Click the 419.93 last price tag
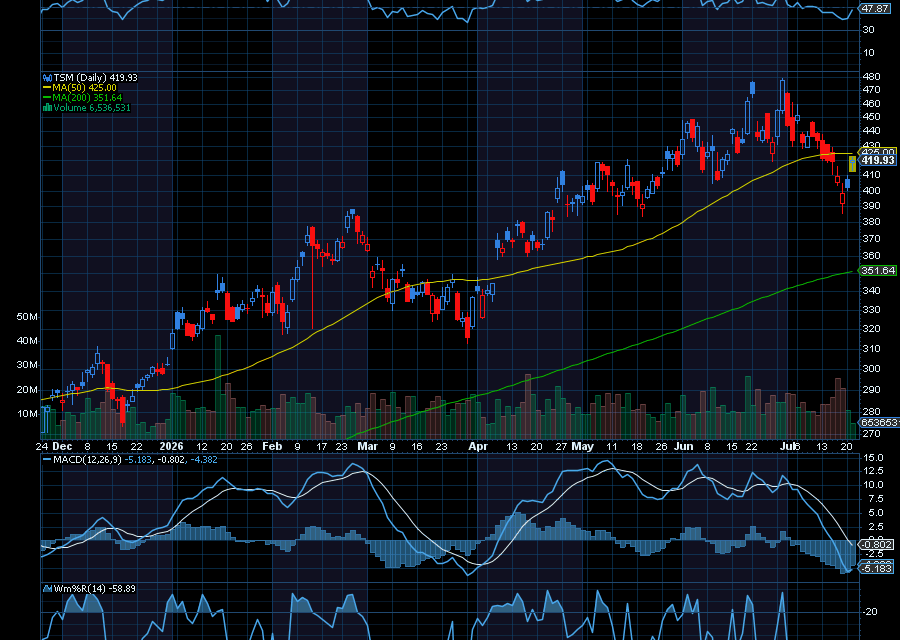Screen dimensions: 900x640 (878, 160)
